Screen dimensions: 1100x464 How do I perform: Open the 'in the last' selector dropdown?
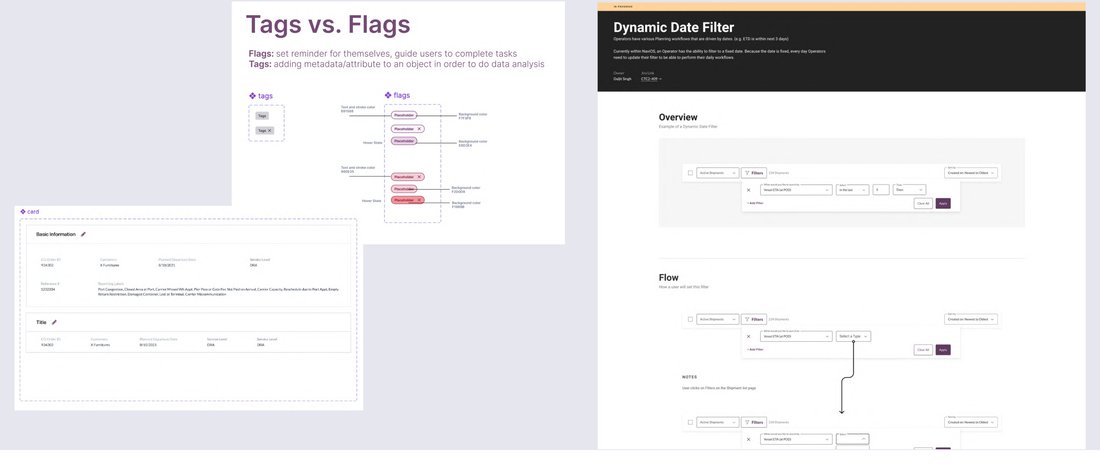(852, 190)
